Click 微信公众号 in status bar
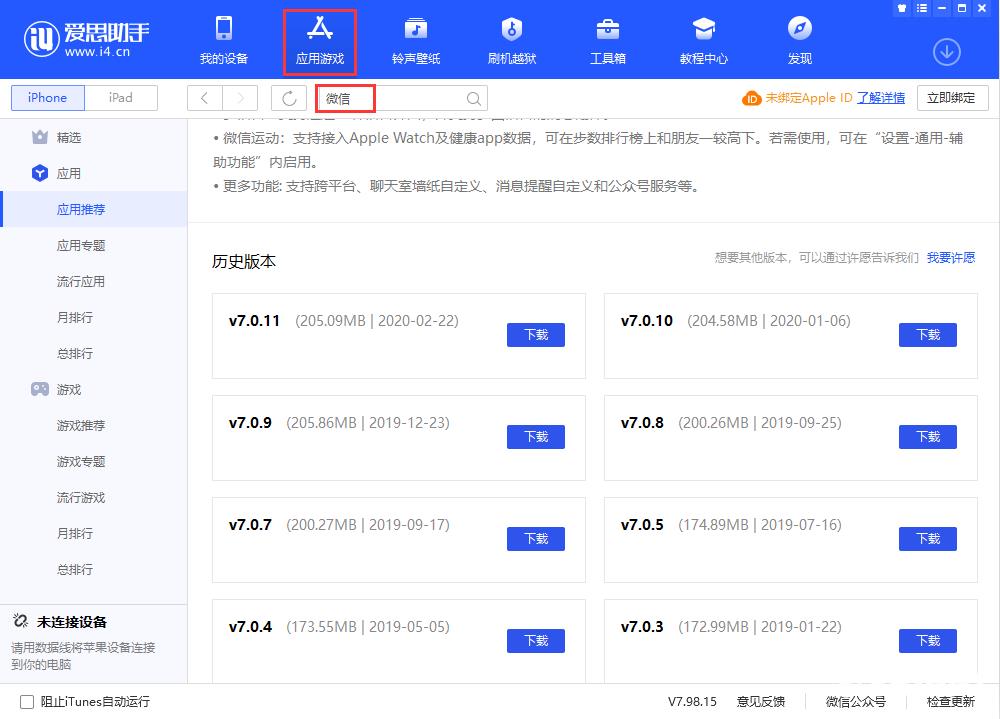The width and height of the screenshot is (1000, 719). point(856,702)
